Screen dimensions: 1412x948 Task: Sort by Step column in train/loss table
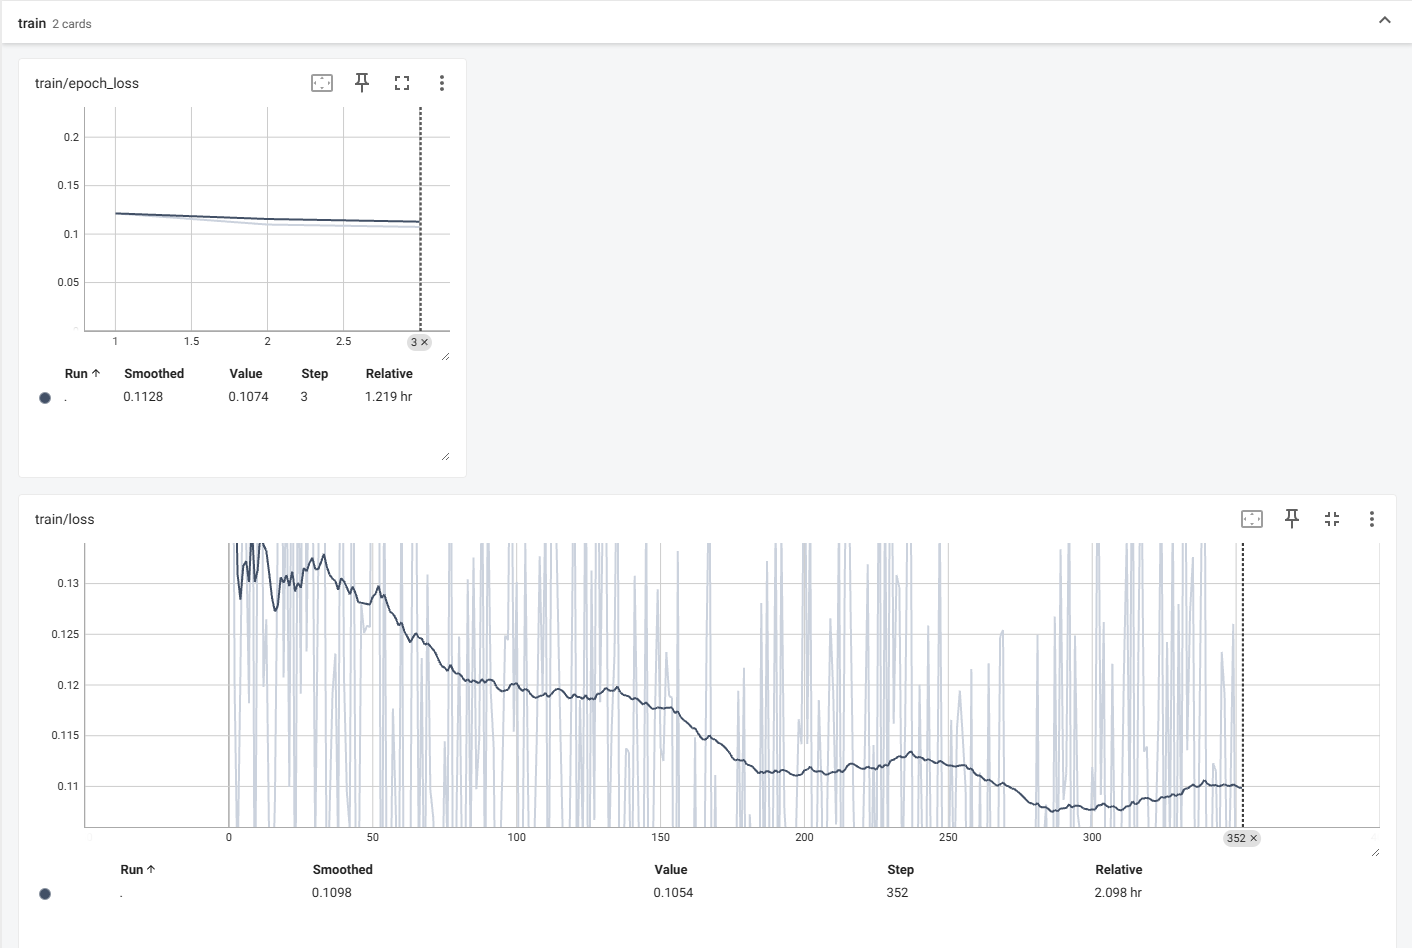(900, 870)
